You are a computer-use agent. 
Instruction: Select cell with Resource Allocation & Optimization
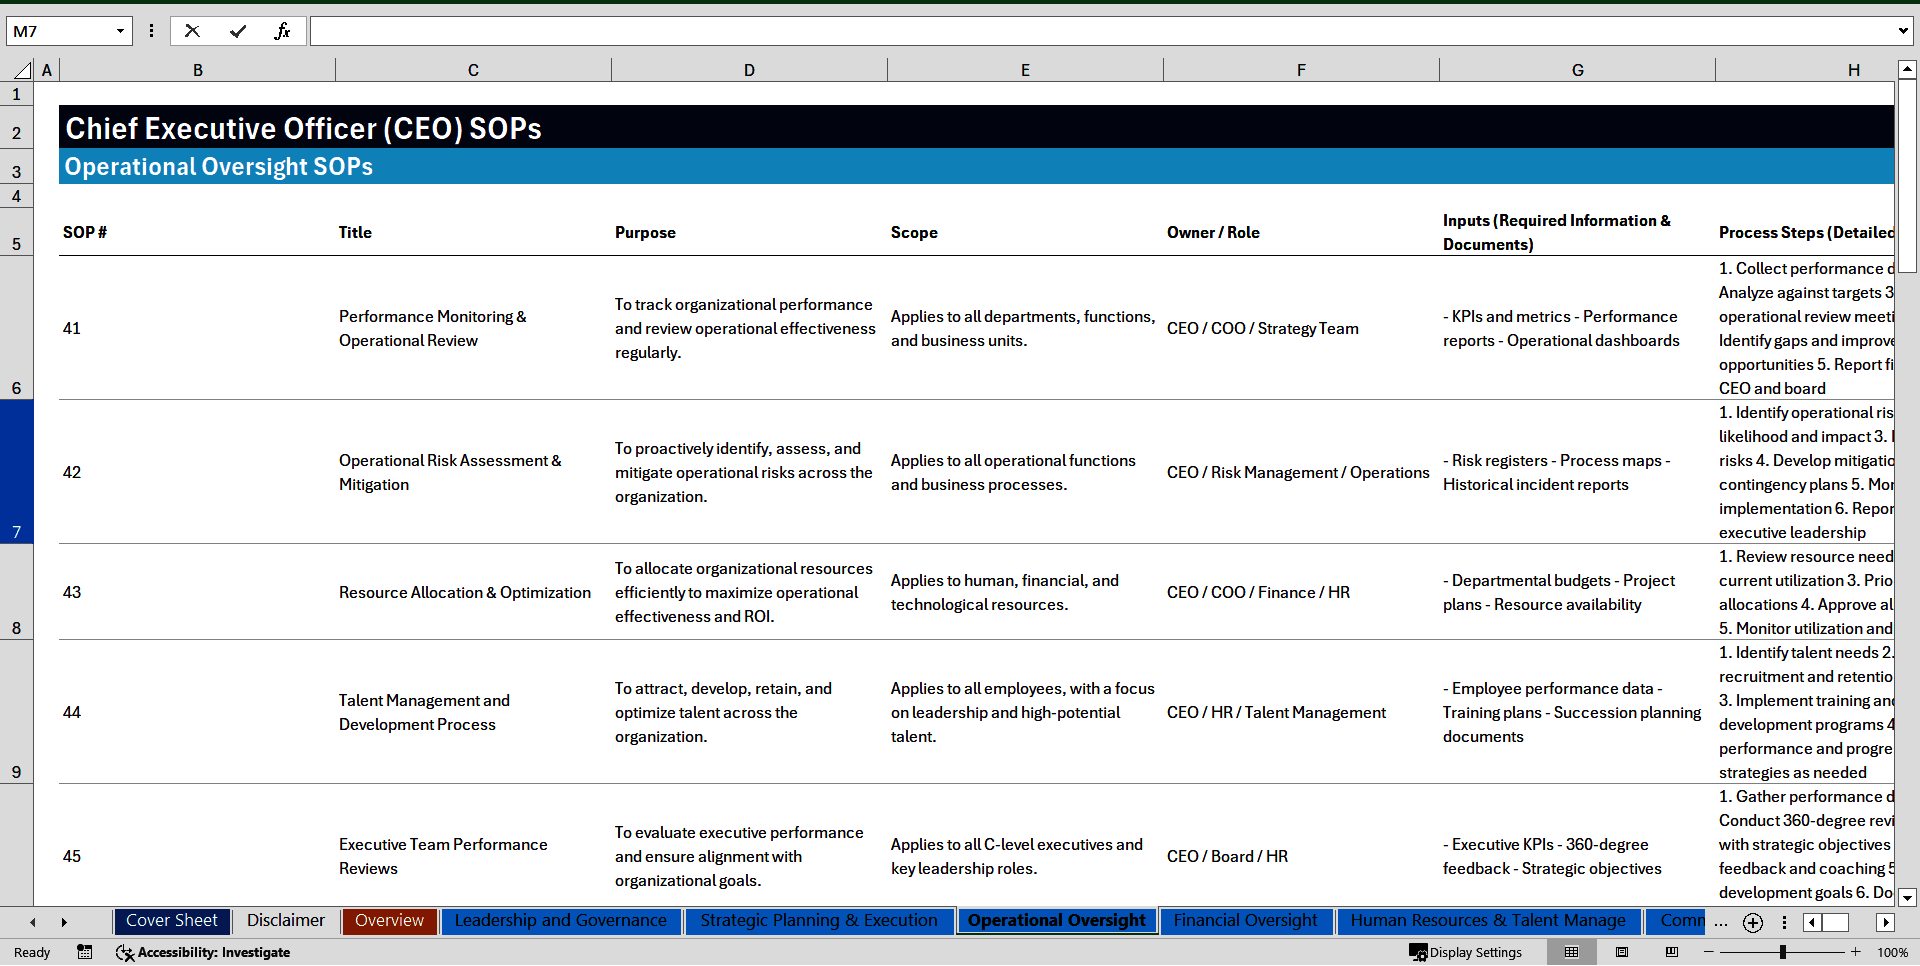click(464, 592)
